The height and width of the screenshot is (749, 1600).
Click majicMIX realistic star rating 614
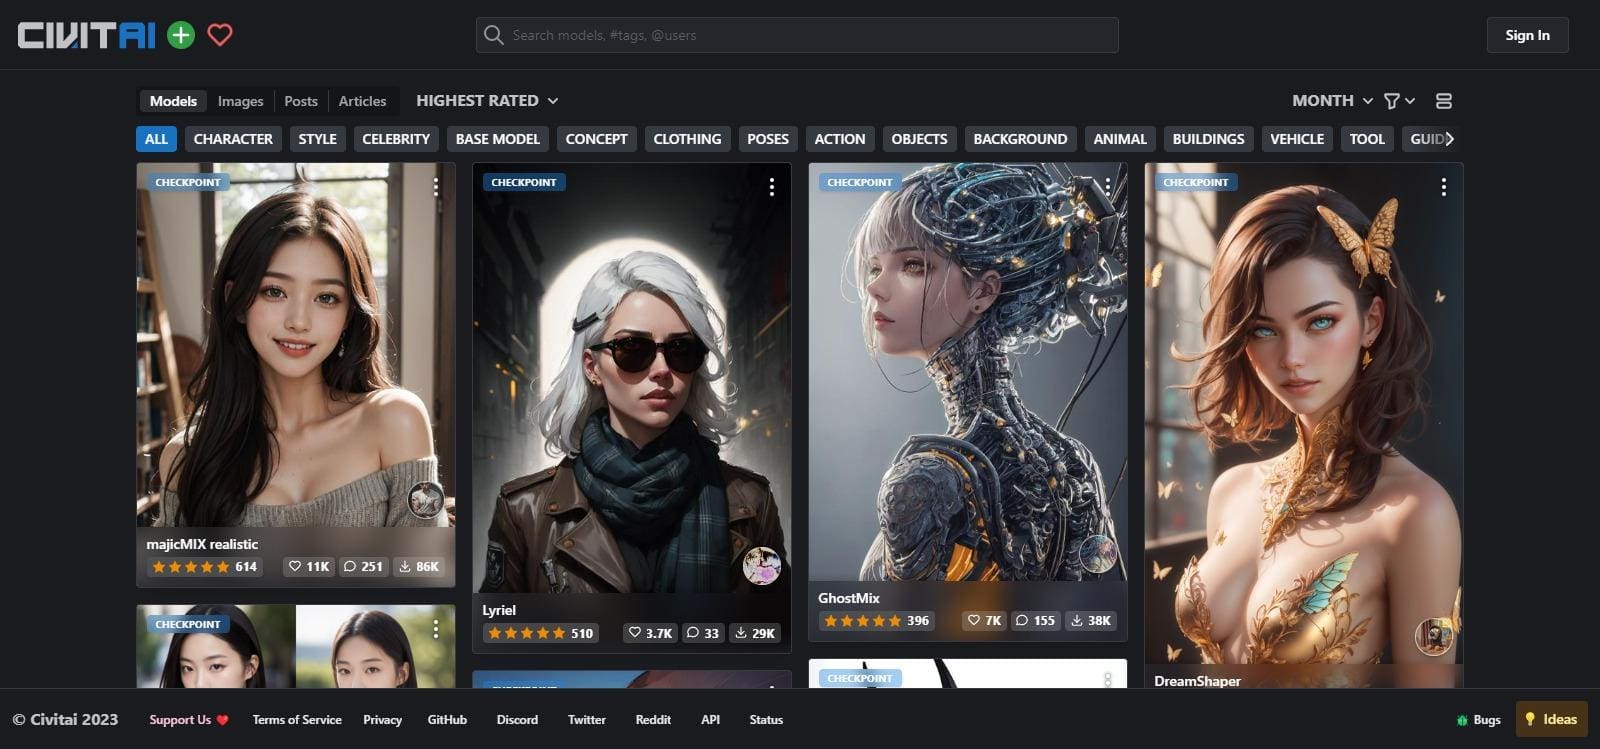coord(204,567)
